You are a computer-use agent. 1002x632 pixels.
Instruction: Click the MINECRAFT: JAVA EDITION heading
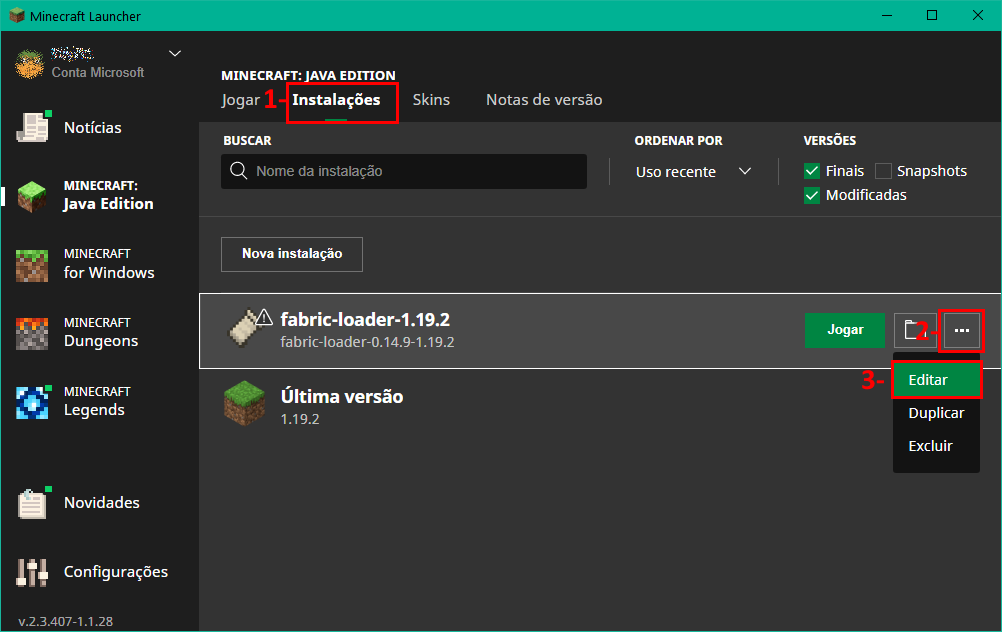(x=308, y=75)
